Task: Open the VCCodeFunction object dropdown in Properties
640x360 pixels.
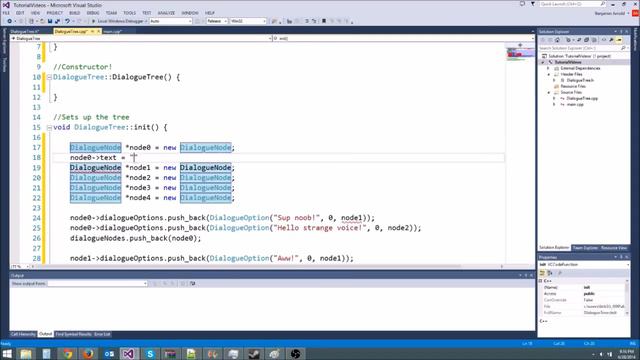Action: (584, 264)
